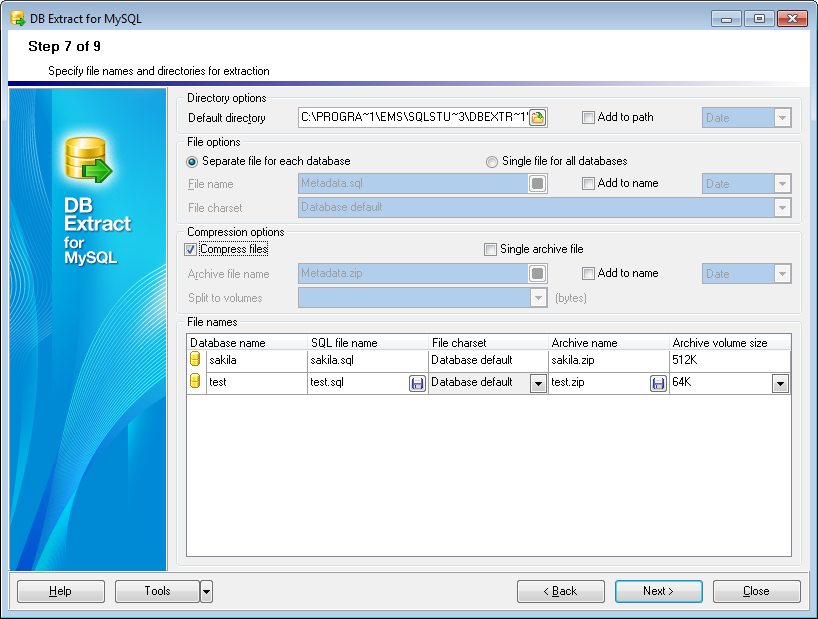
Task: Click the sakila database icon in the list
Action: click(196, 360)
